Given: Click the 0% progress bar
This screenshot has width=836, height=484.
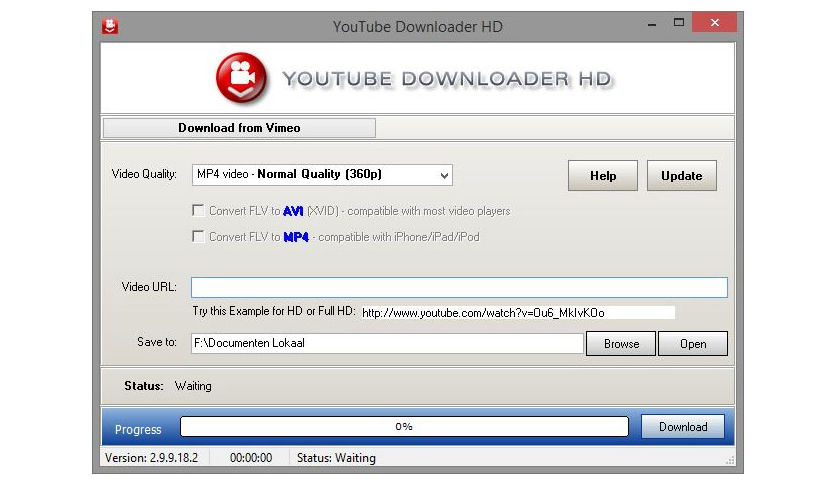Looking at the screenshot, I should (x=404, y=427).
